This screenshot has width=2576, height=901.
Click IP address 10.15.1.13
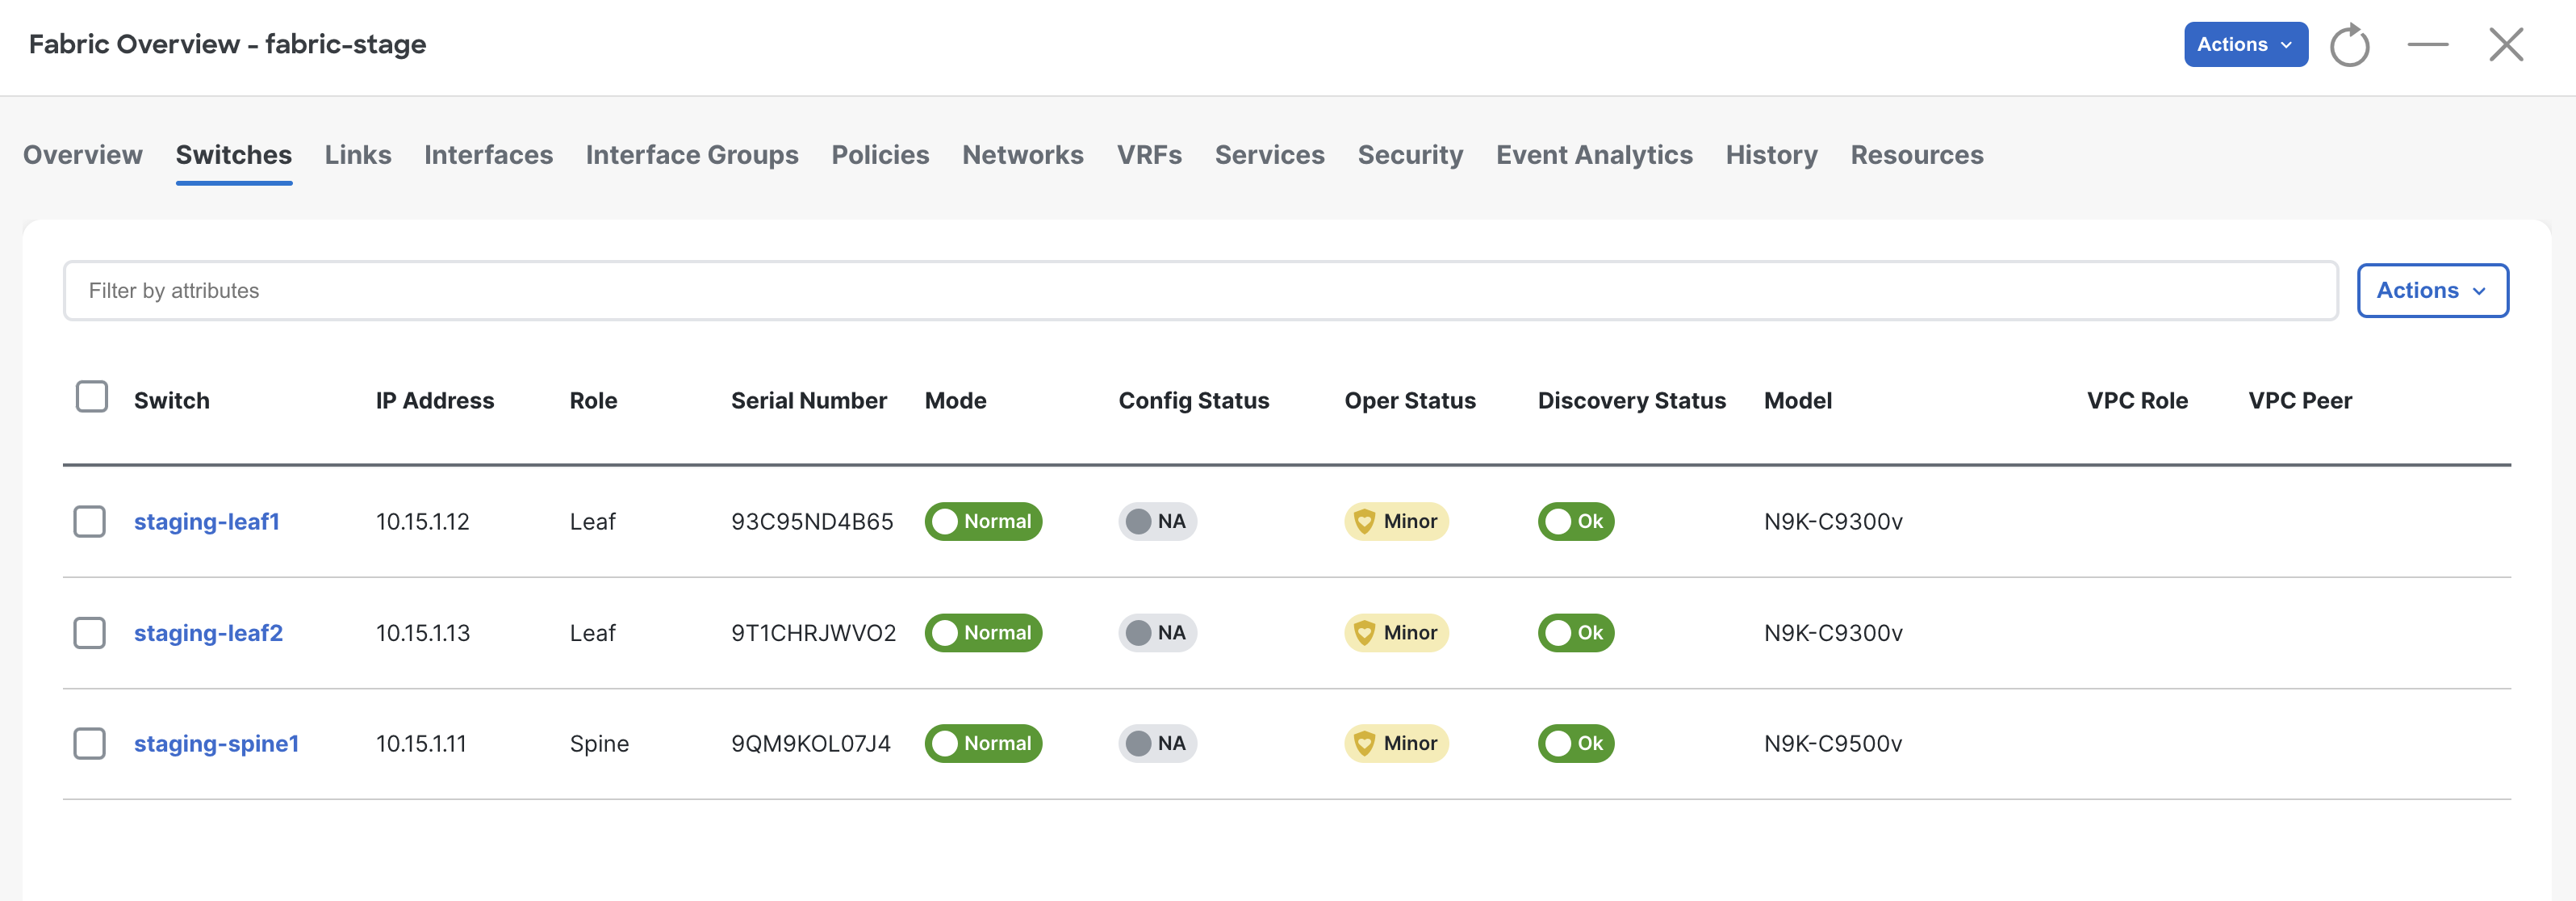(x=423, y=633)
